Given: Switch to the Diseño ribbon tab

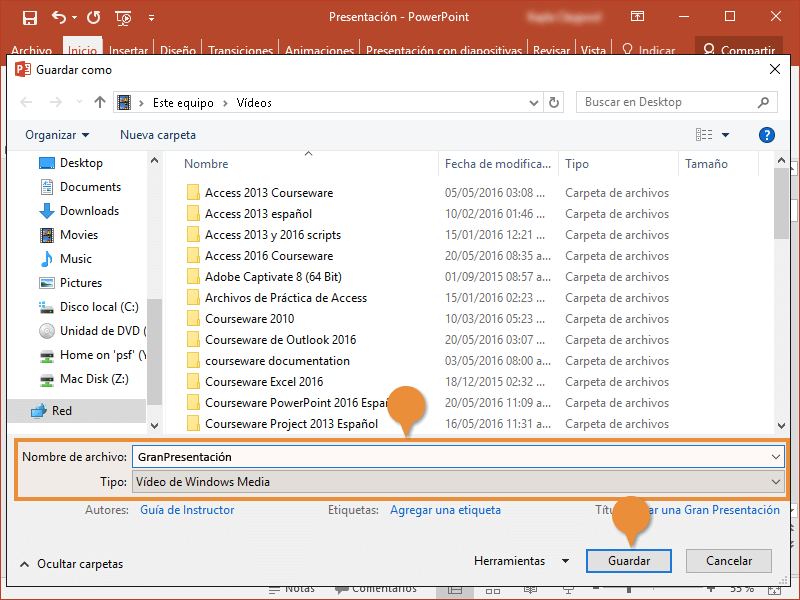Looking at the screenshot, I should click(178, 50).
